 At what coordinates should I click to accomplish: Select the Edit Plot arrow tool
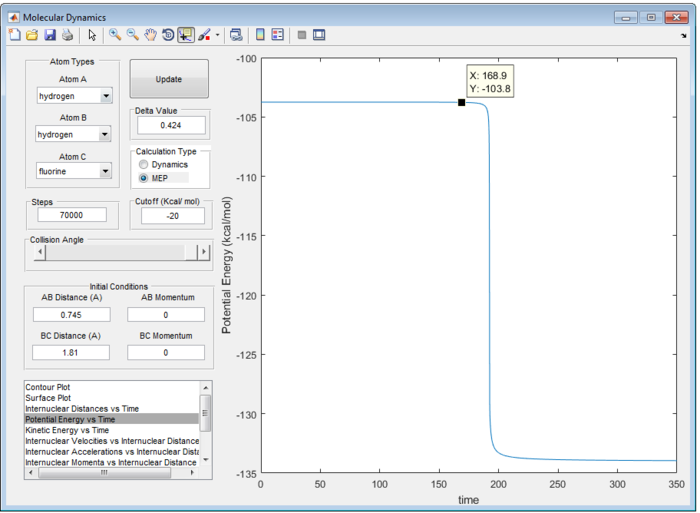[92, 35]
